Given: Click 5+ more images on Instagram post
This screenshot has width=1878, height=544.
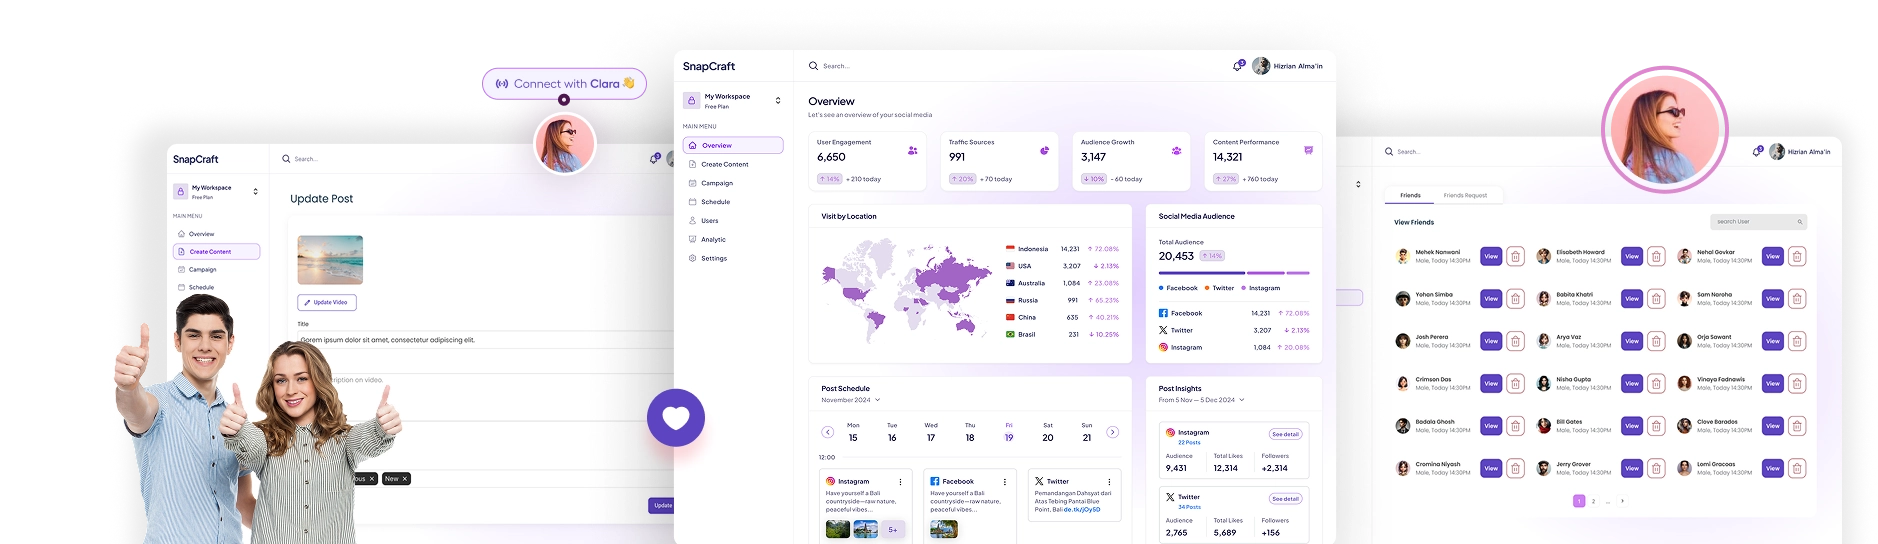Looking at the screenshot, I should tap(893, 529).
